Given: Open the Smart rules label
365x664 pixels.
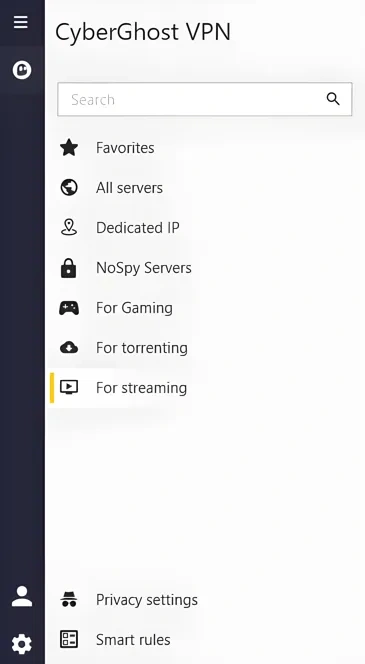Looking at the screenshot, I should [133, 639].
